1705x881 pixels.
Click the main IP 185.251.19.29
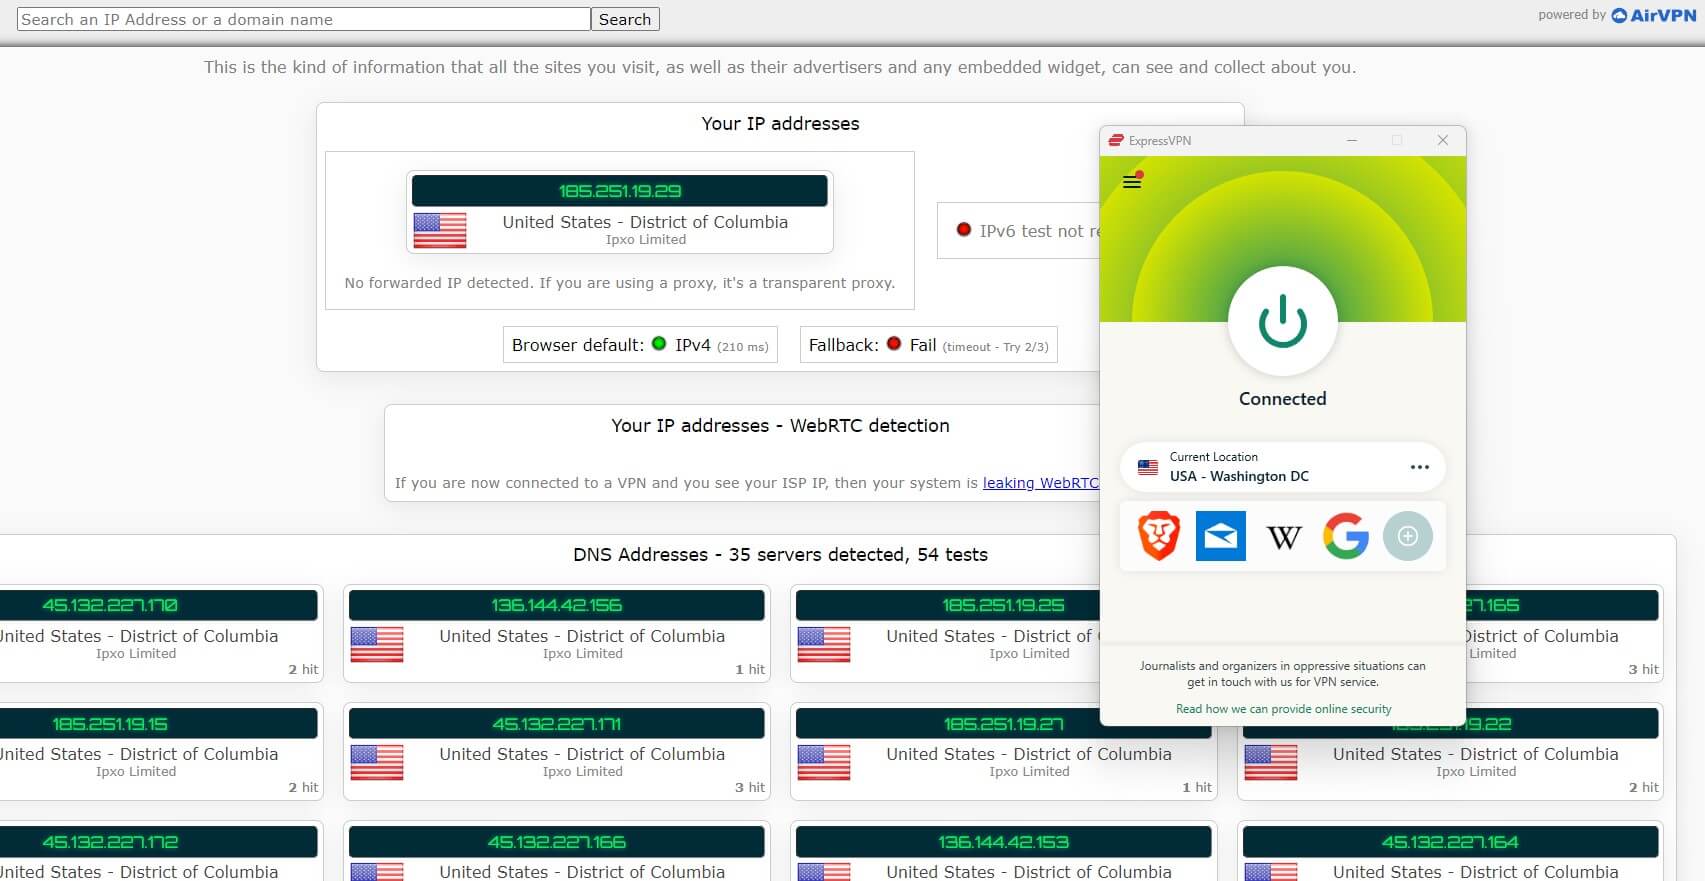620,191
